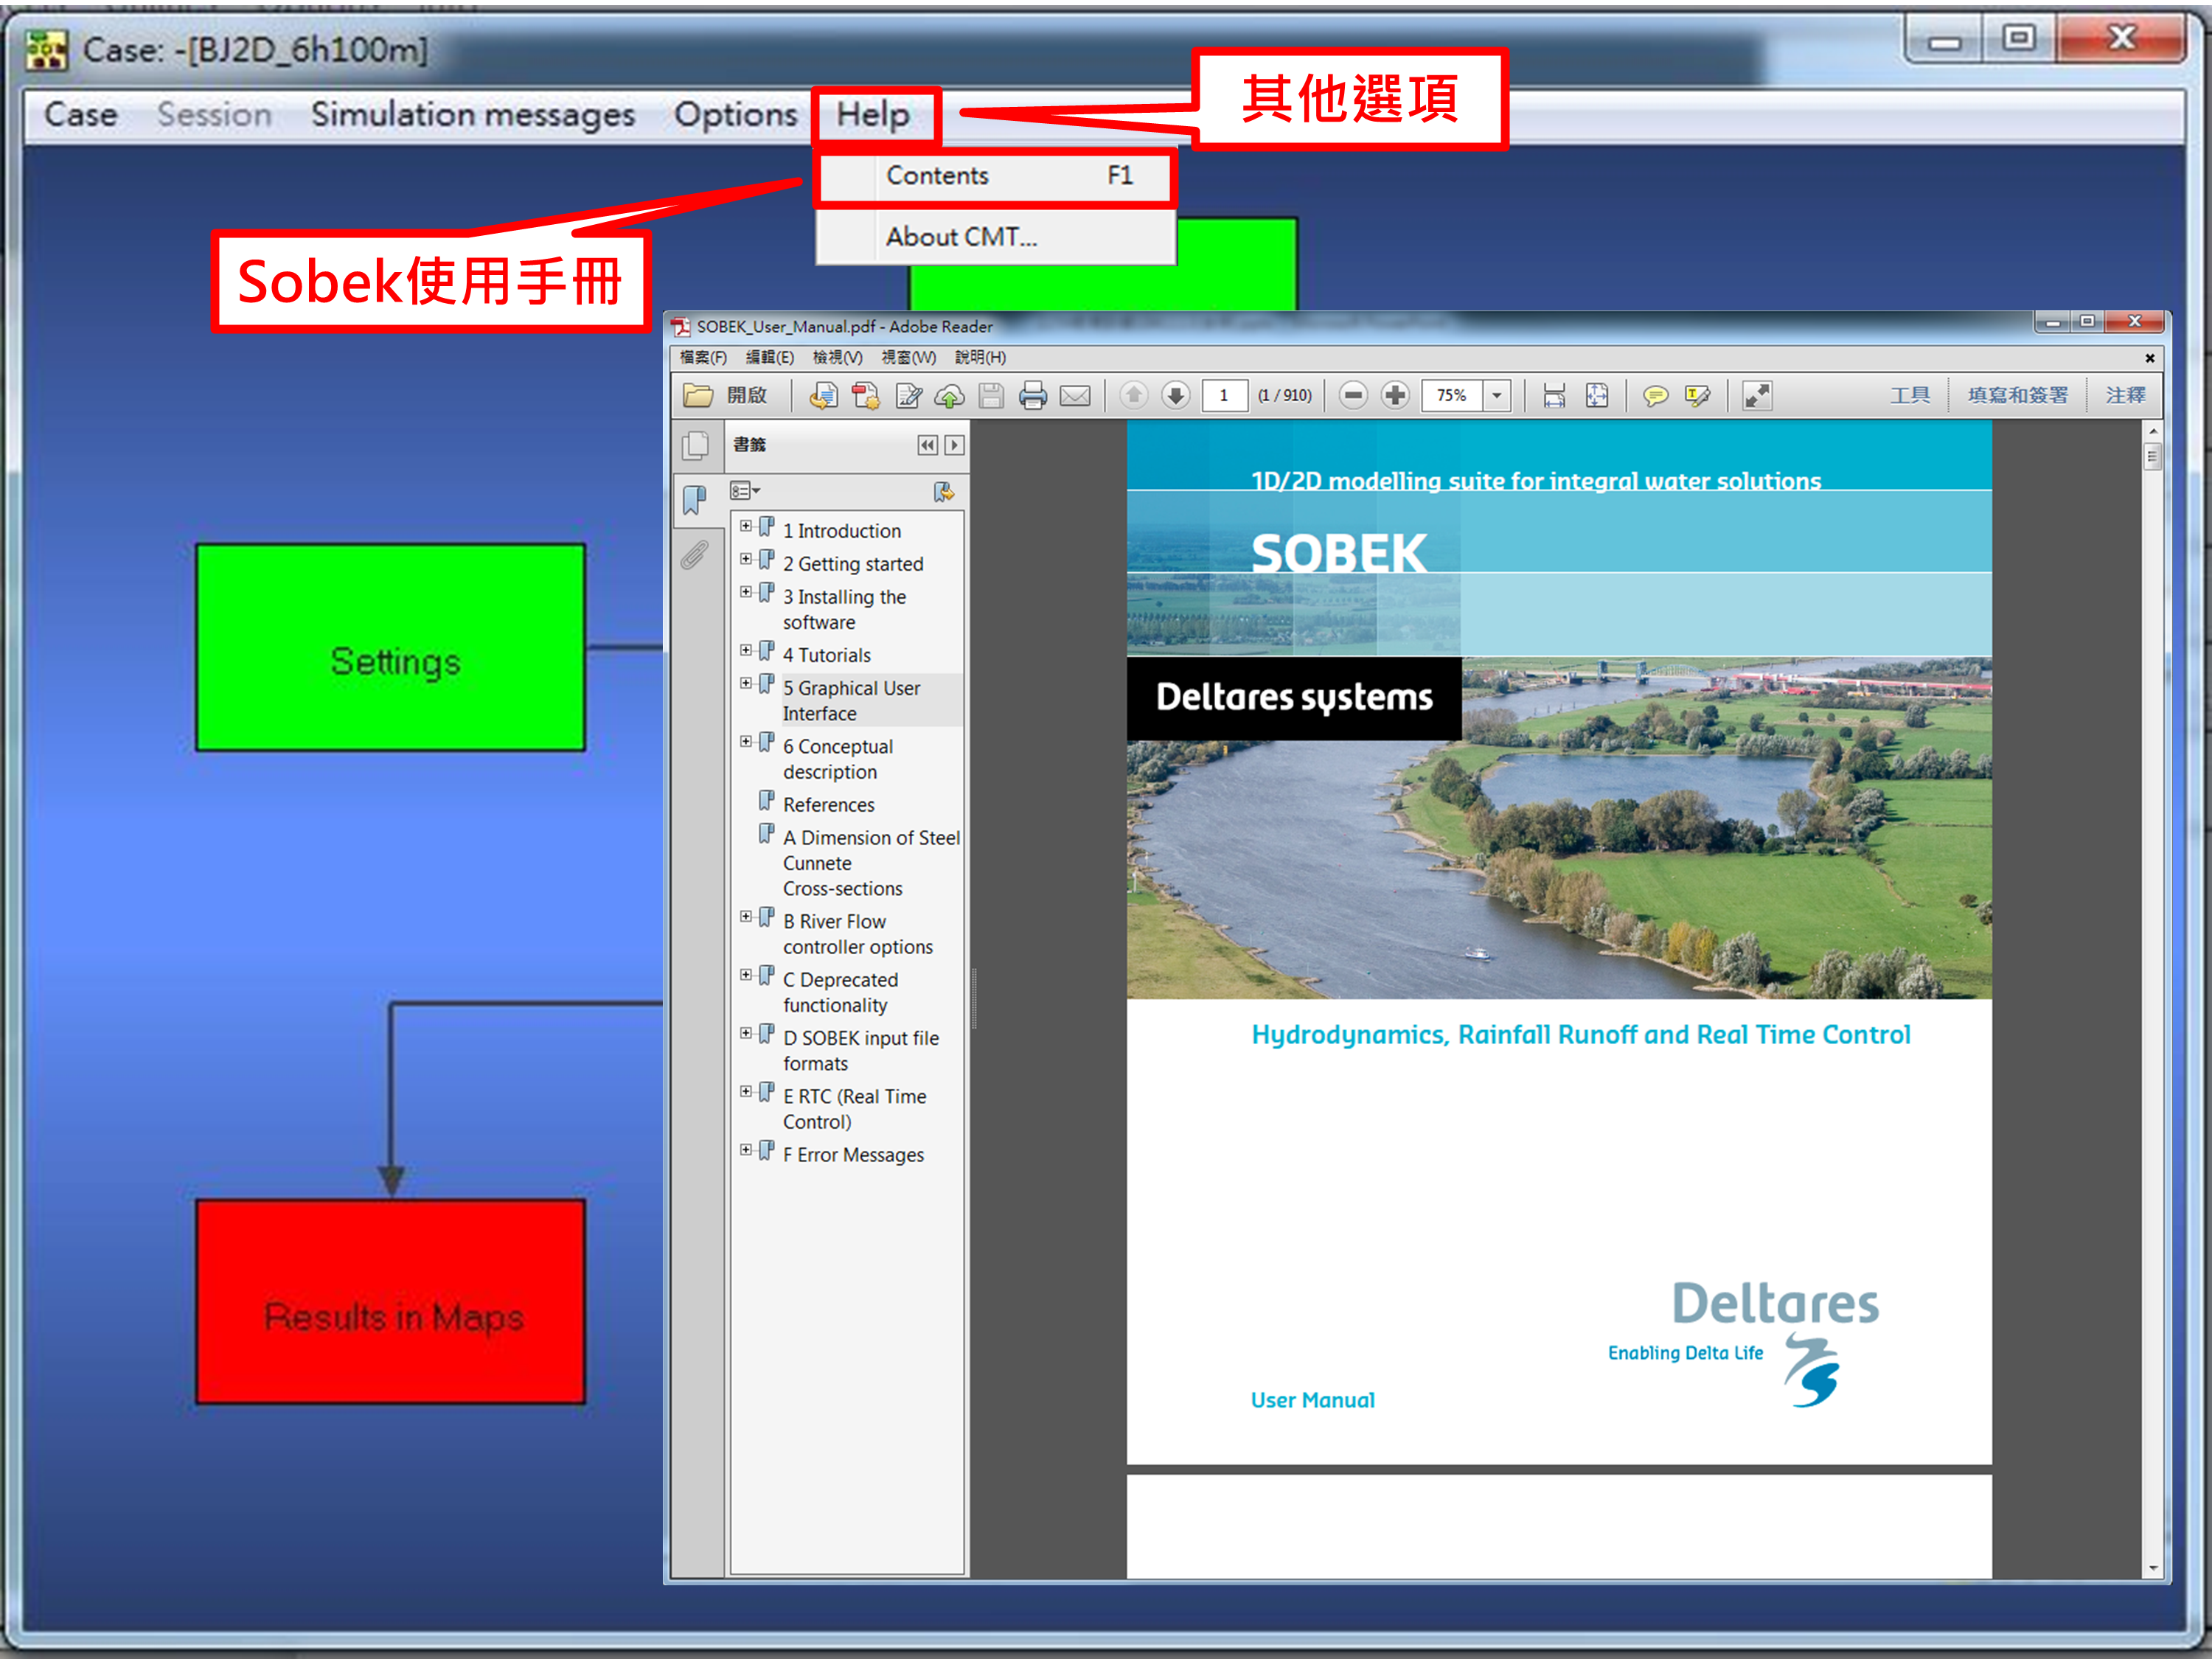Open the 注釋 comment pane
The image size is (2212, 1659).
click(x=2126, y=396)
